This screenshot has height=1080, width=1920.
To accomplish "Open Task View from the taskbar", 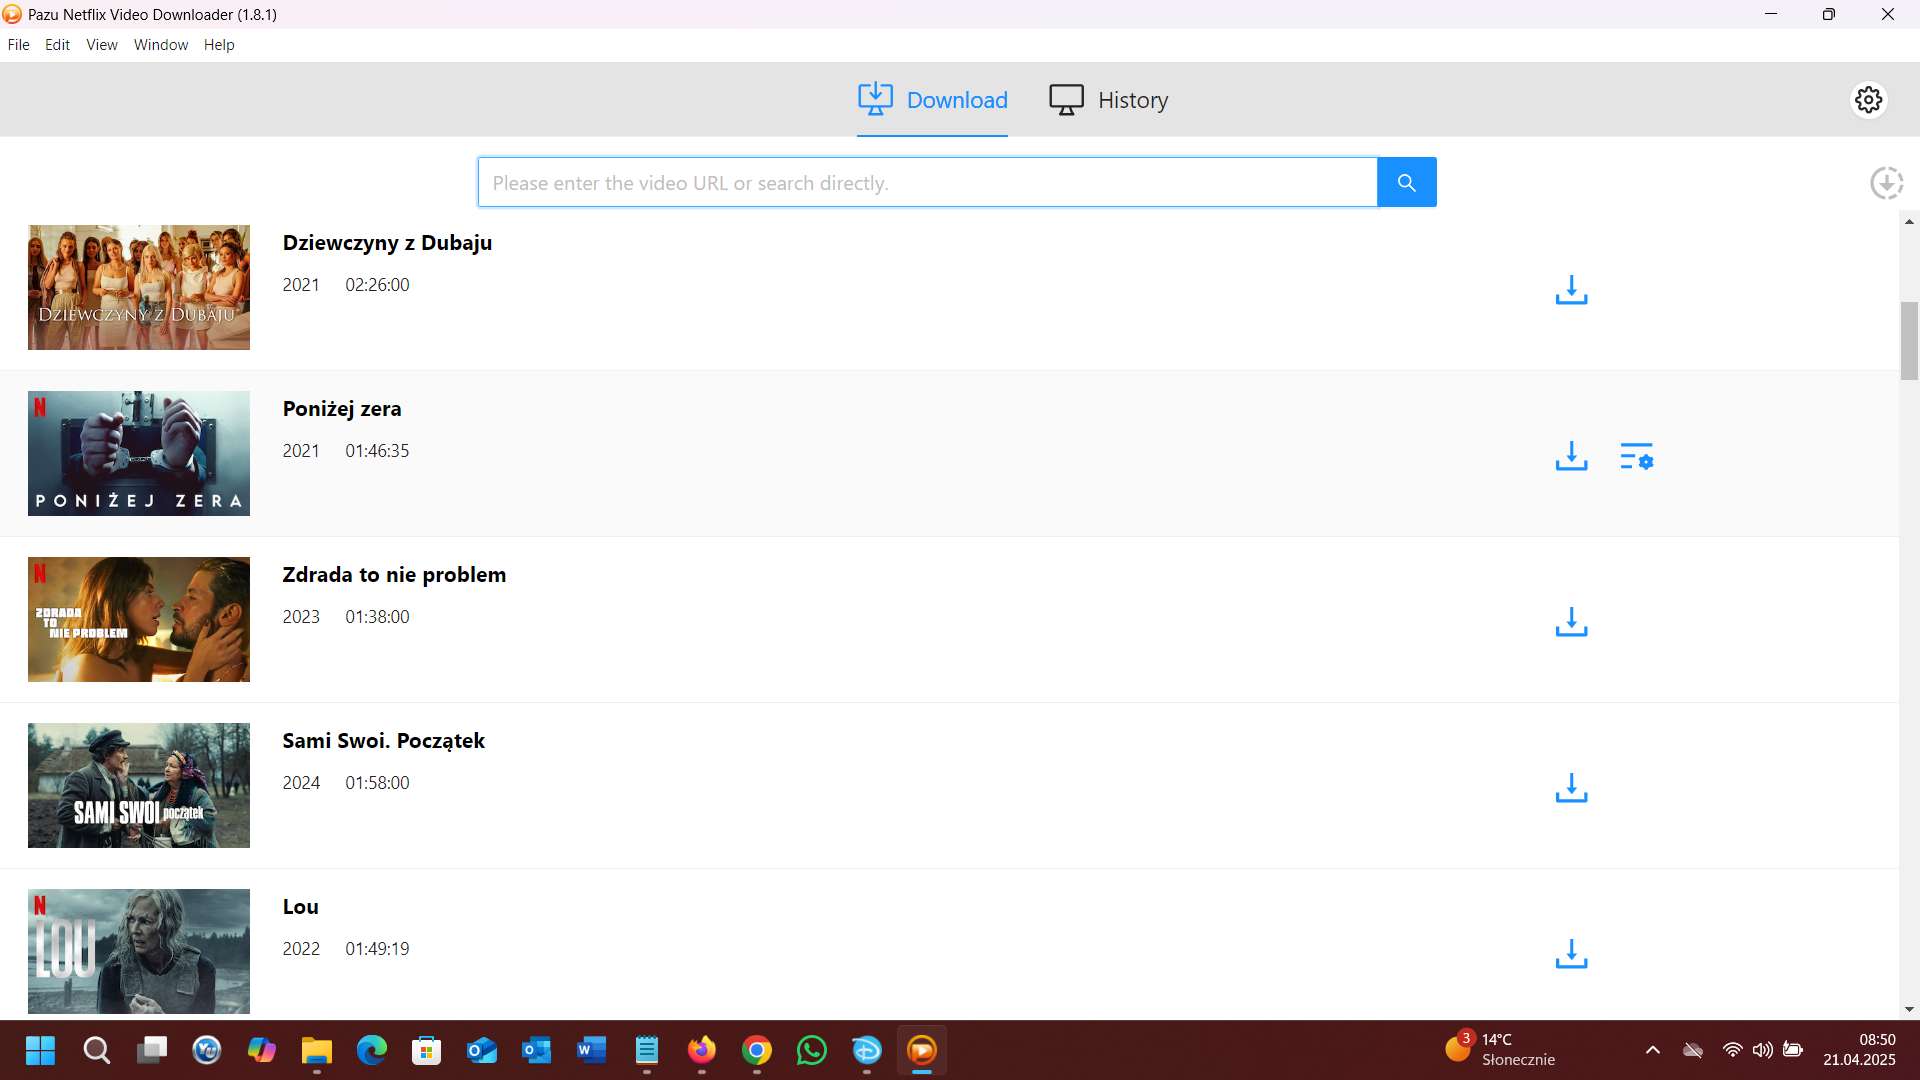I will coord(152,1050).
